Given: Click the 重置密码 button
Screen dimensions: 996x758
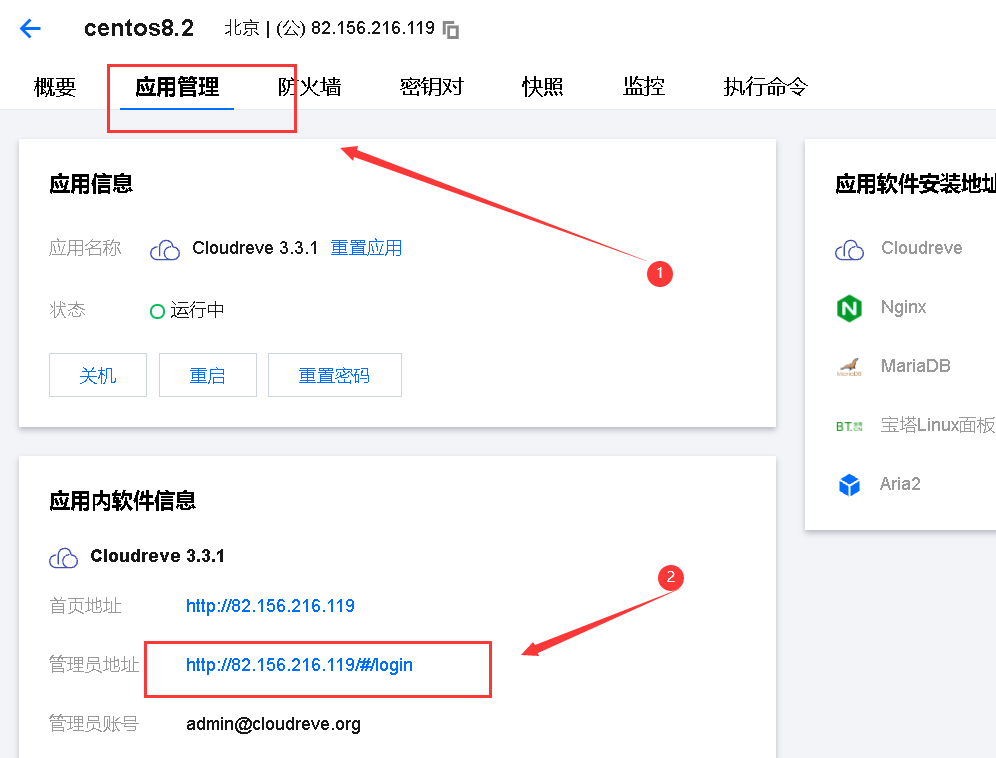Looking at the screenshot, I should click(x=335, y=375).
